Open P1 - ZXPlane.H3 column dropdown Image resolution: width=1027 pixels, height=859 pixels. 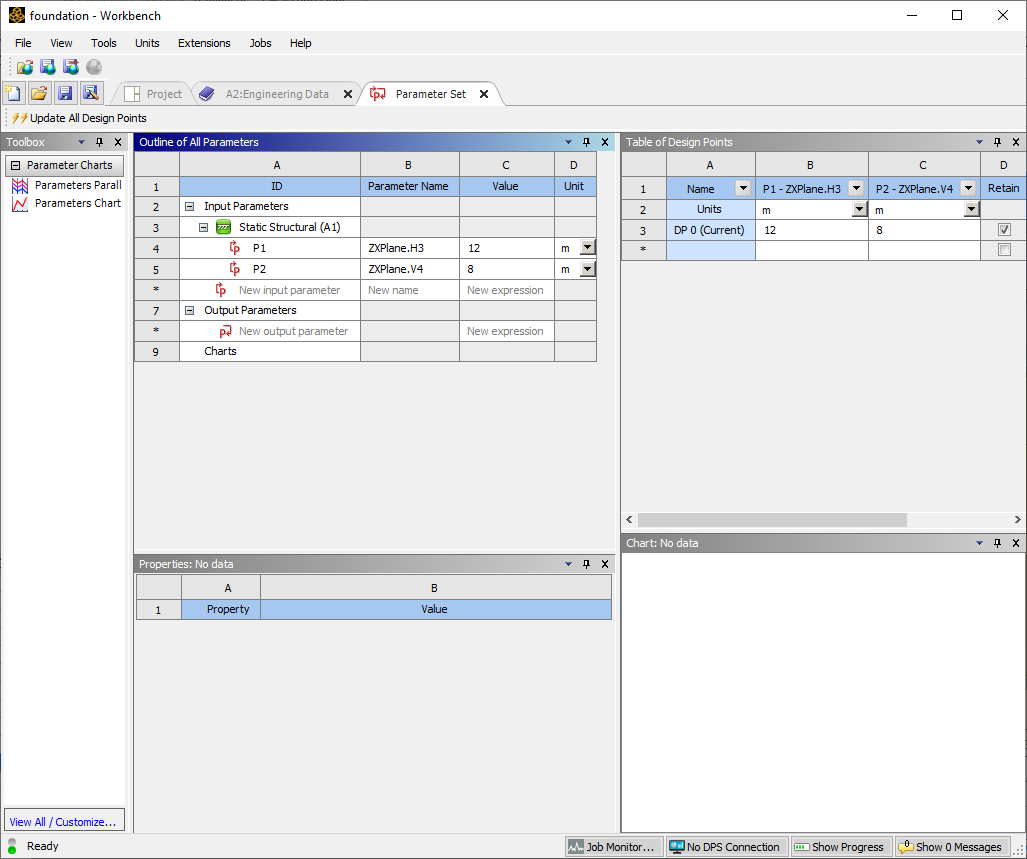coord(855,189)
